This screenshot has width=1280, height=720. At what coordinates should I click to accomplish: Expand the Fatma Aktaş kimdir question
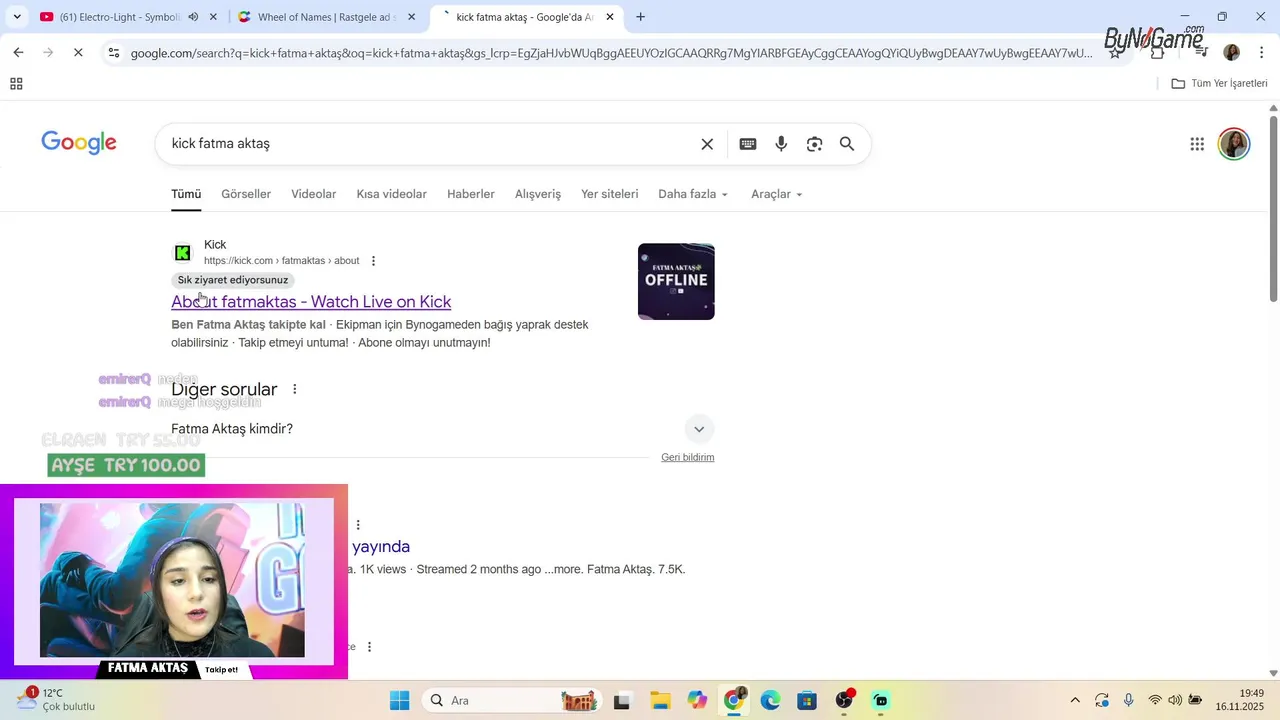tap(442, 429)
